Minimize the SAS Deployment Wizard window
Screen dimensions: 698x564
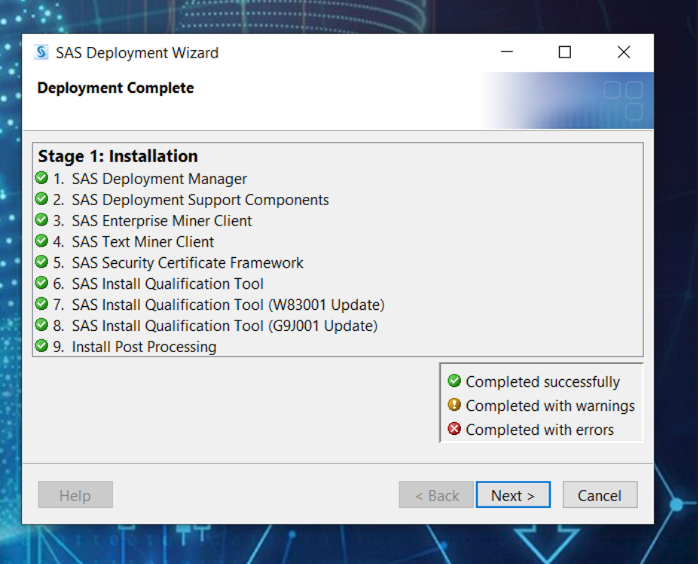click(506, 52)
